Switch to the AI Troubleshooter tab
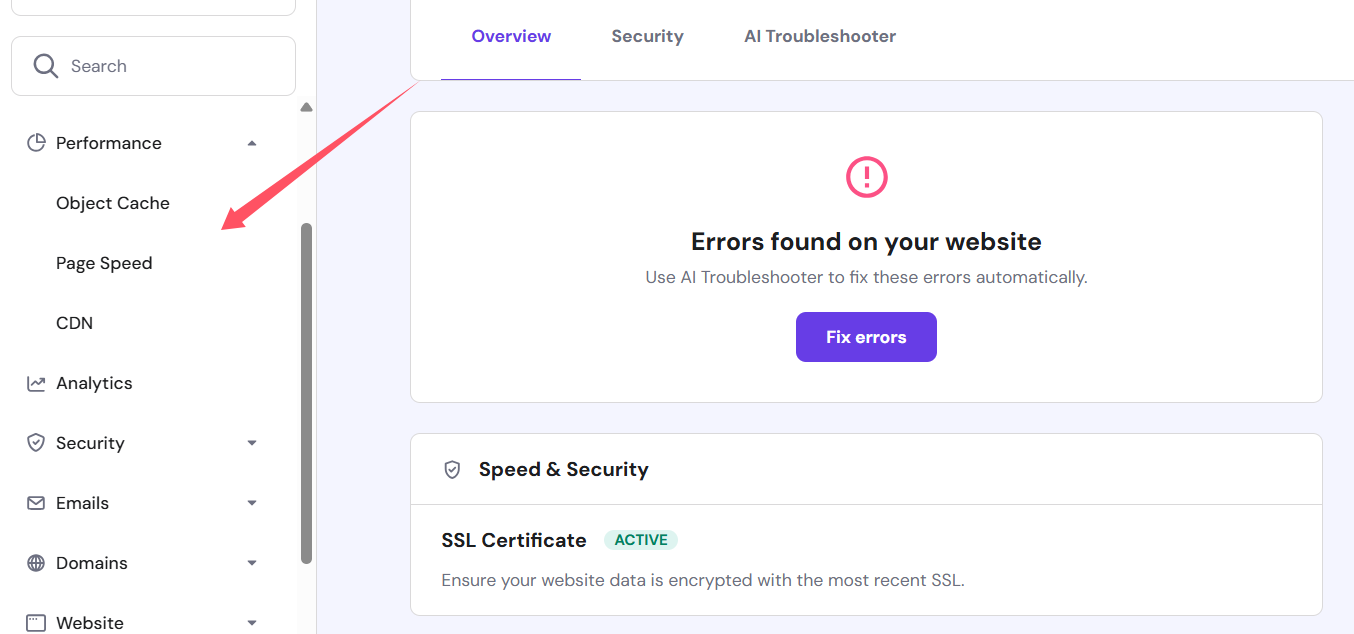Image resolution: width=1354 pixels, height=634 pixels. 819,37
